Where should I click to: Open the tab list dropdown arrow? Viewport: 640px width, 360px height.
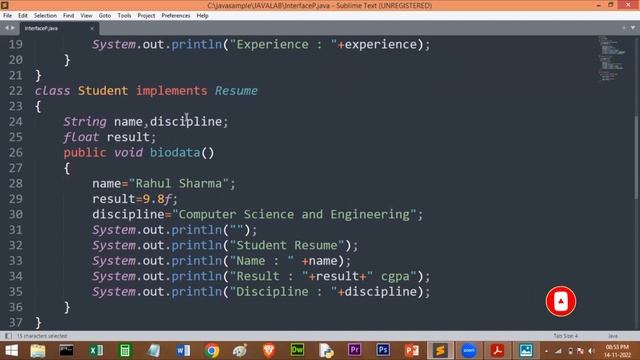coord(633,28)
